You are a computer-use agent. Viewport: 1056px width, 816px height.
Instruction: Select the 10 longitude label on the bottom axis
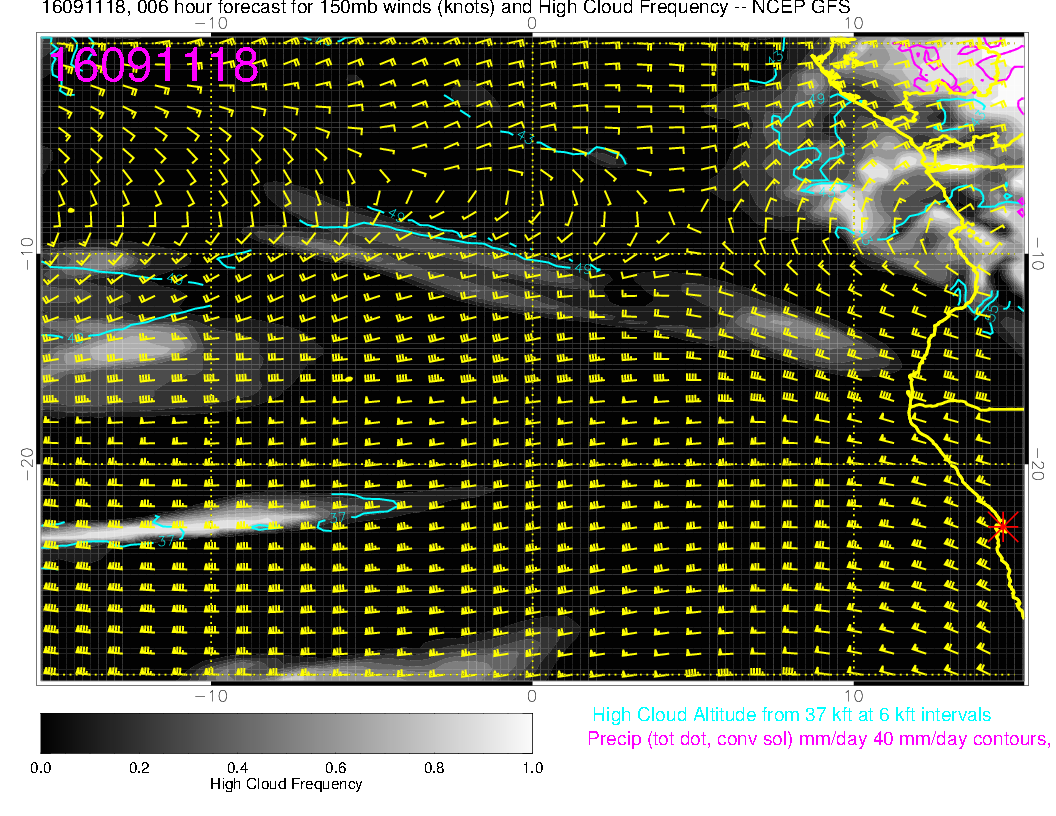click(853, 696)
